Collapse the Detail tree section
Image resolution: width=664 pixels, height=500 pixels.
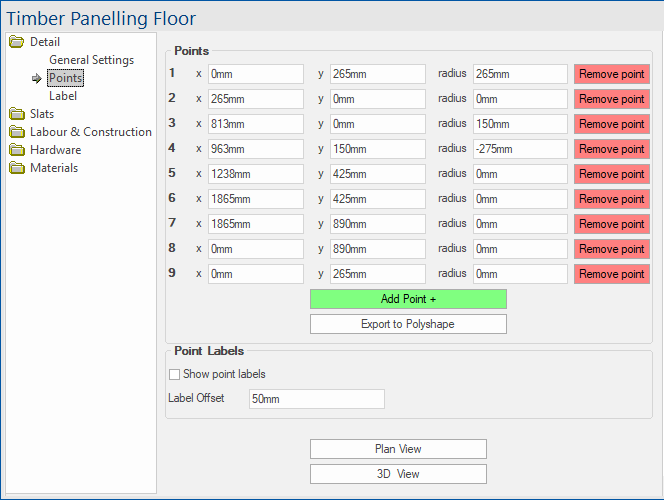point(45,42)
